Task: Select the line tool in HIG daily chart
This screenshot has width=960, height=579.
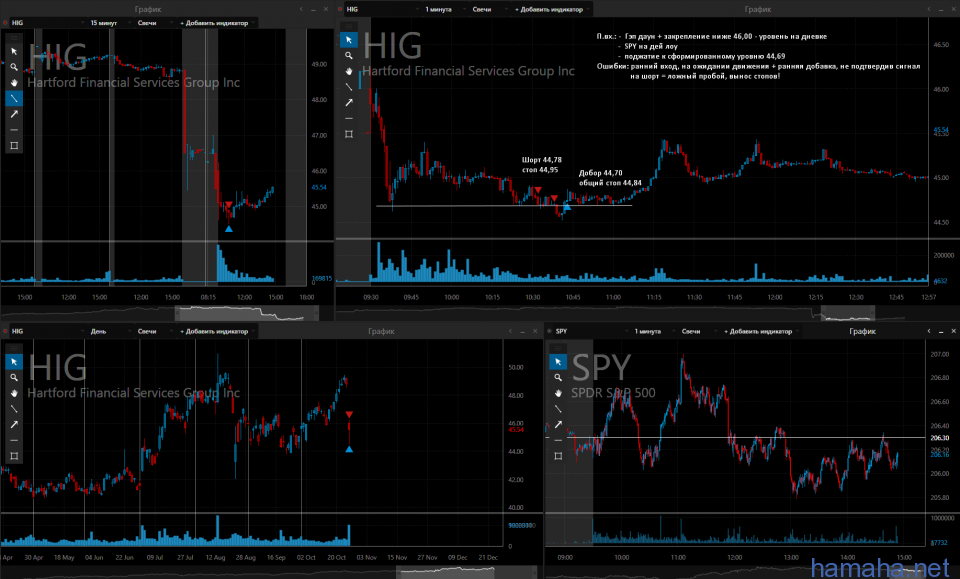Action: point(14,409)
